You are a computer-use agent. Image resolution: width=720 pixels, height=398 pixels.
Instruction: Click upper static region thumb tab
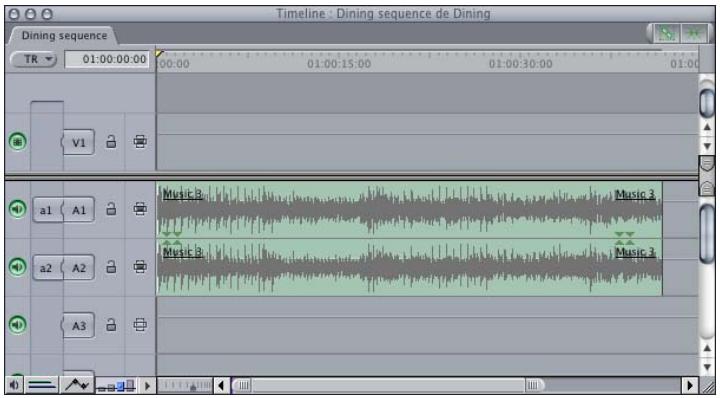click(707, 164)
